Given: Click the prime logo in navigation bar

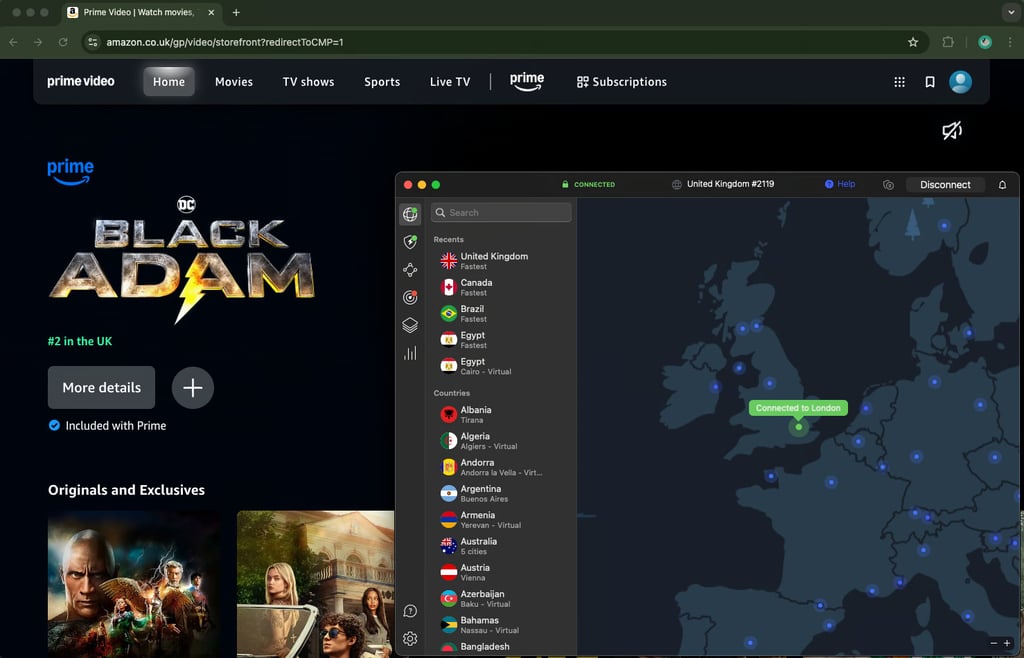Looking at the screenshot, I should coord(526,82).
